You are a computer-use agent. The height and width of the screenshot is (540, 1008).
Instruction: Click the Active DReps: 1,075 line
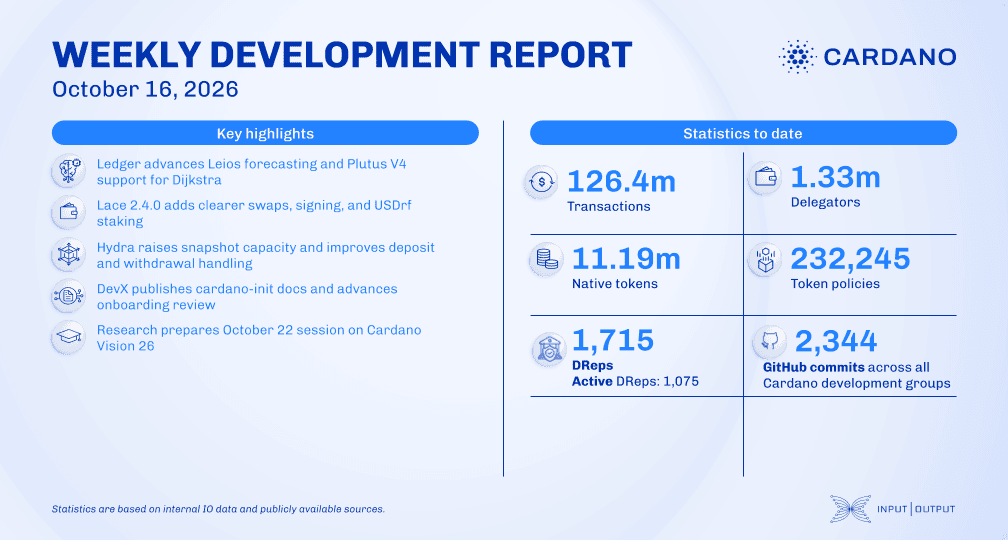click(635, 381)
